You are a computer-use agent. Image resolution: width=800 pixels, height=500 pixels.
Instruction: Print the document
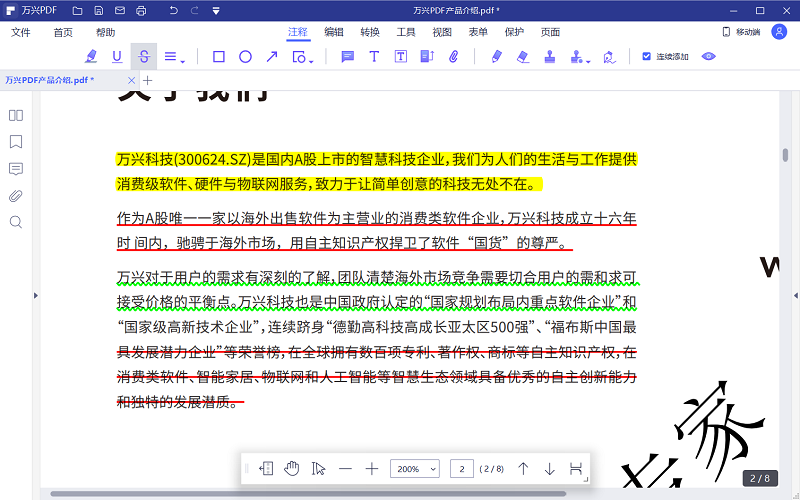[x=141, y=10]
